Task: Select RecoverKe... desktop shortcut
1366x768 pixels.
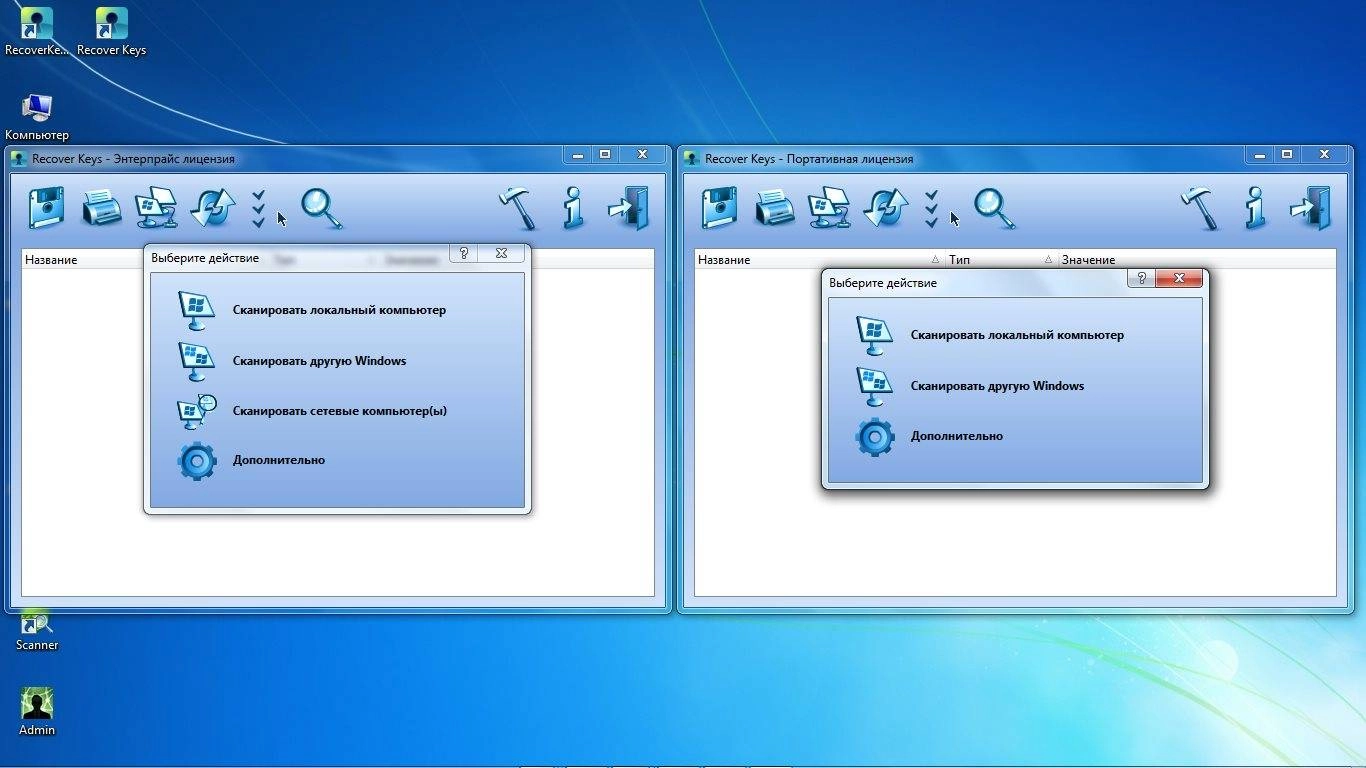Action: (37, 32)
